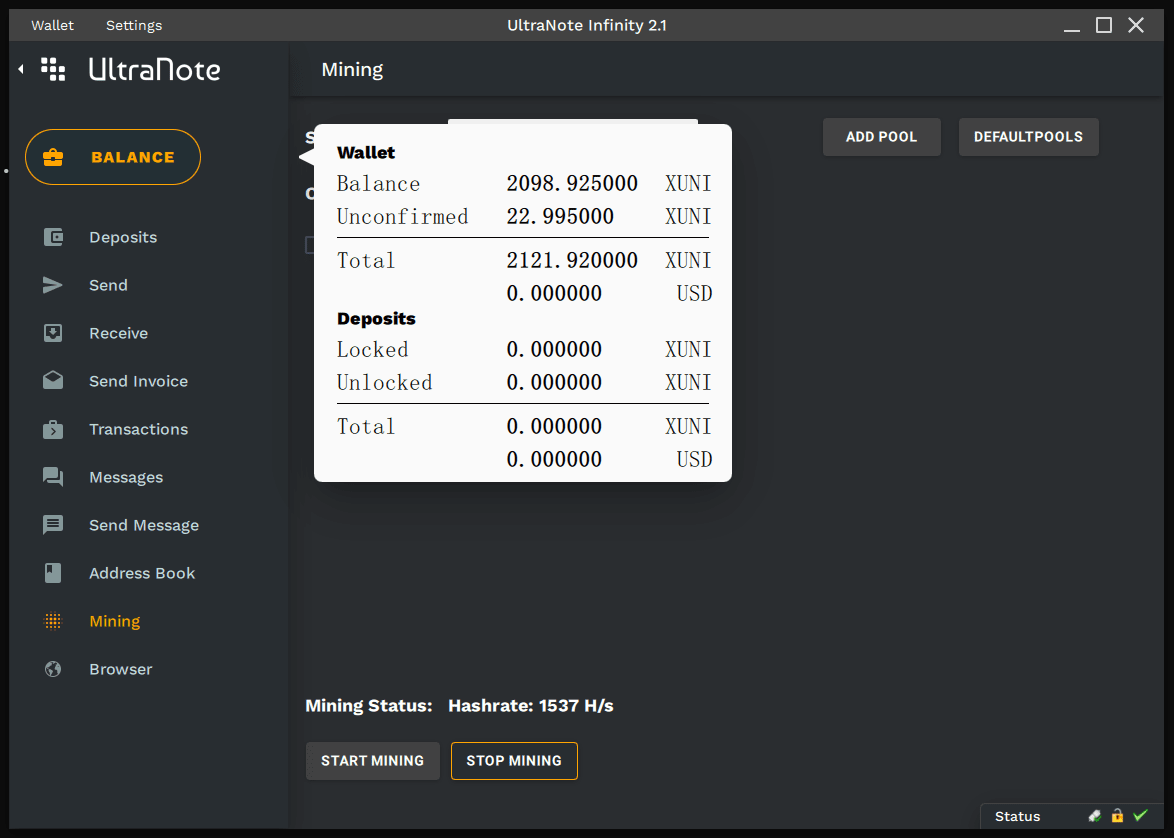Click the UltraNote dotted grid logo icon
The image size is (1174, 838).
tap(53, 69)
